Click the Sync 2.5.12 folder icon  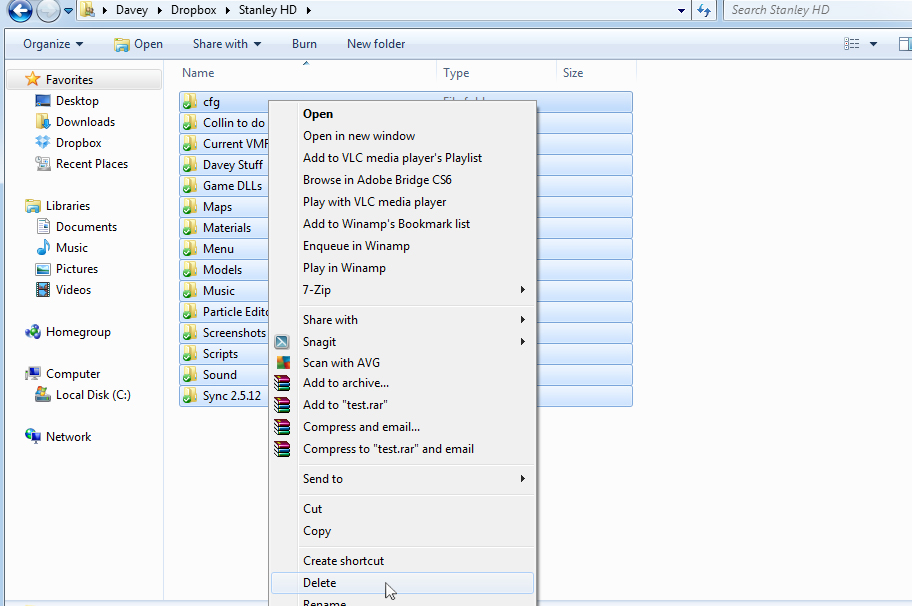tap(190, 395)
